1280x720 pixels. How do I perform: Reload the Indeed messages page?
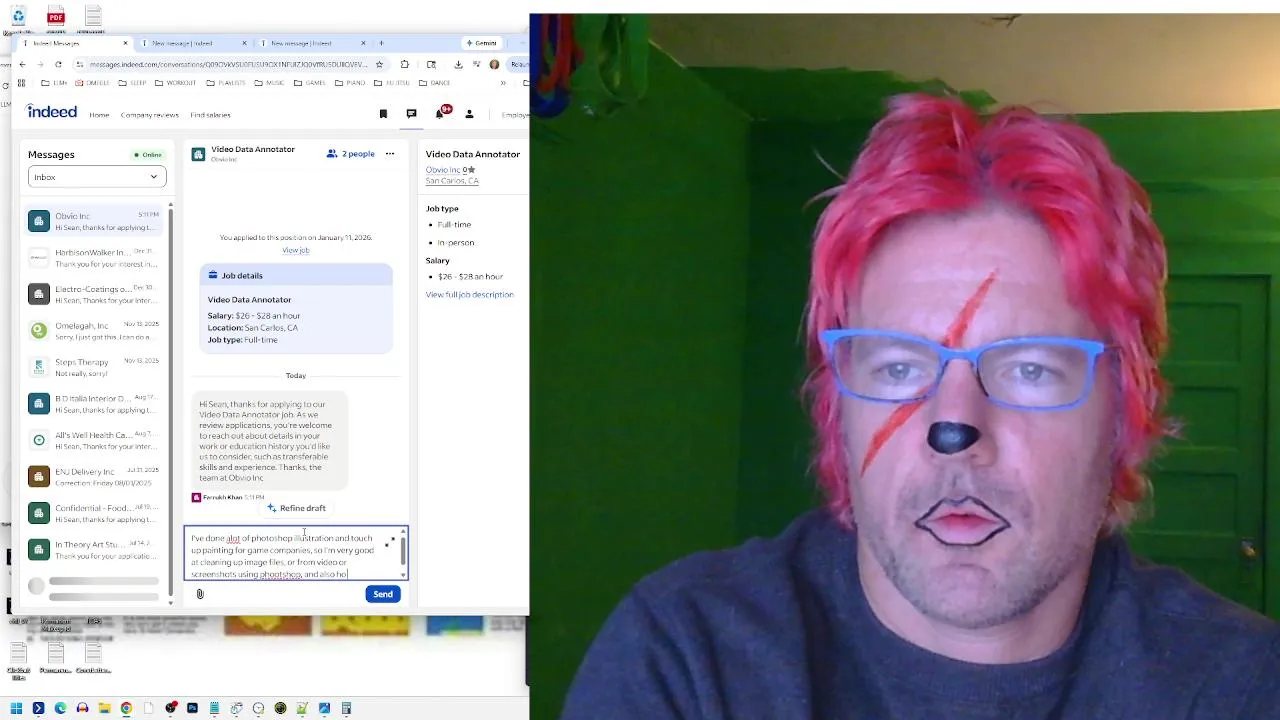58,64
